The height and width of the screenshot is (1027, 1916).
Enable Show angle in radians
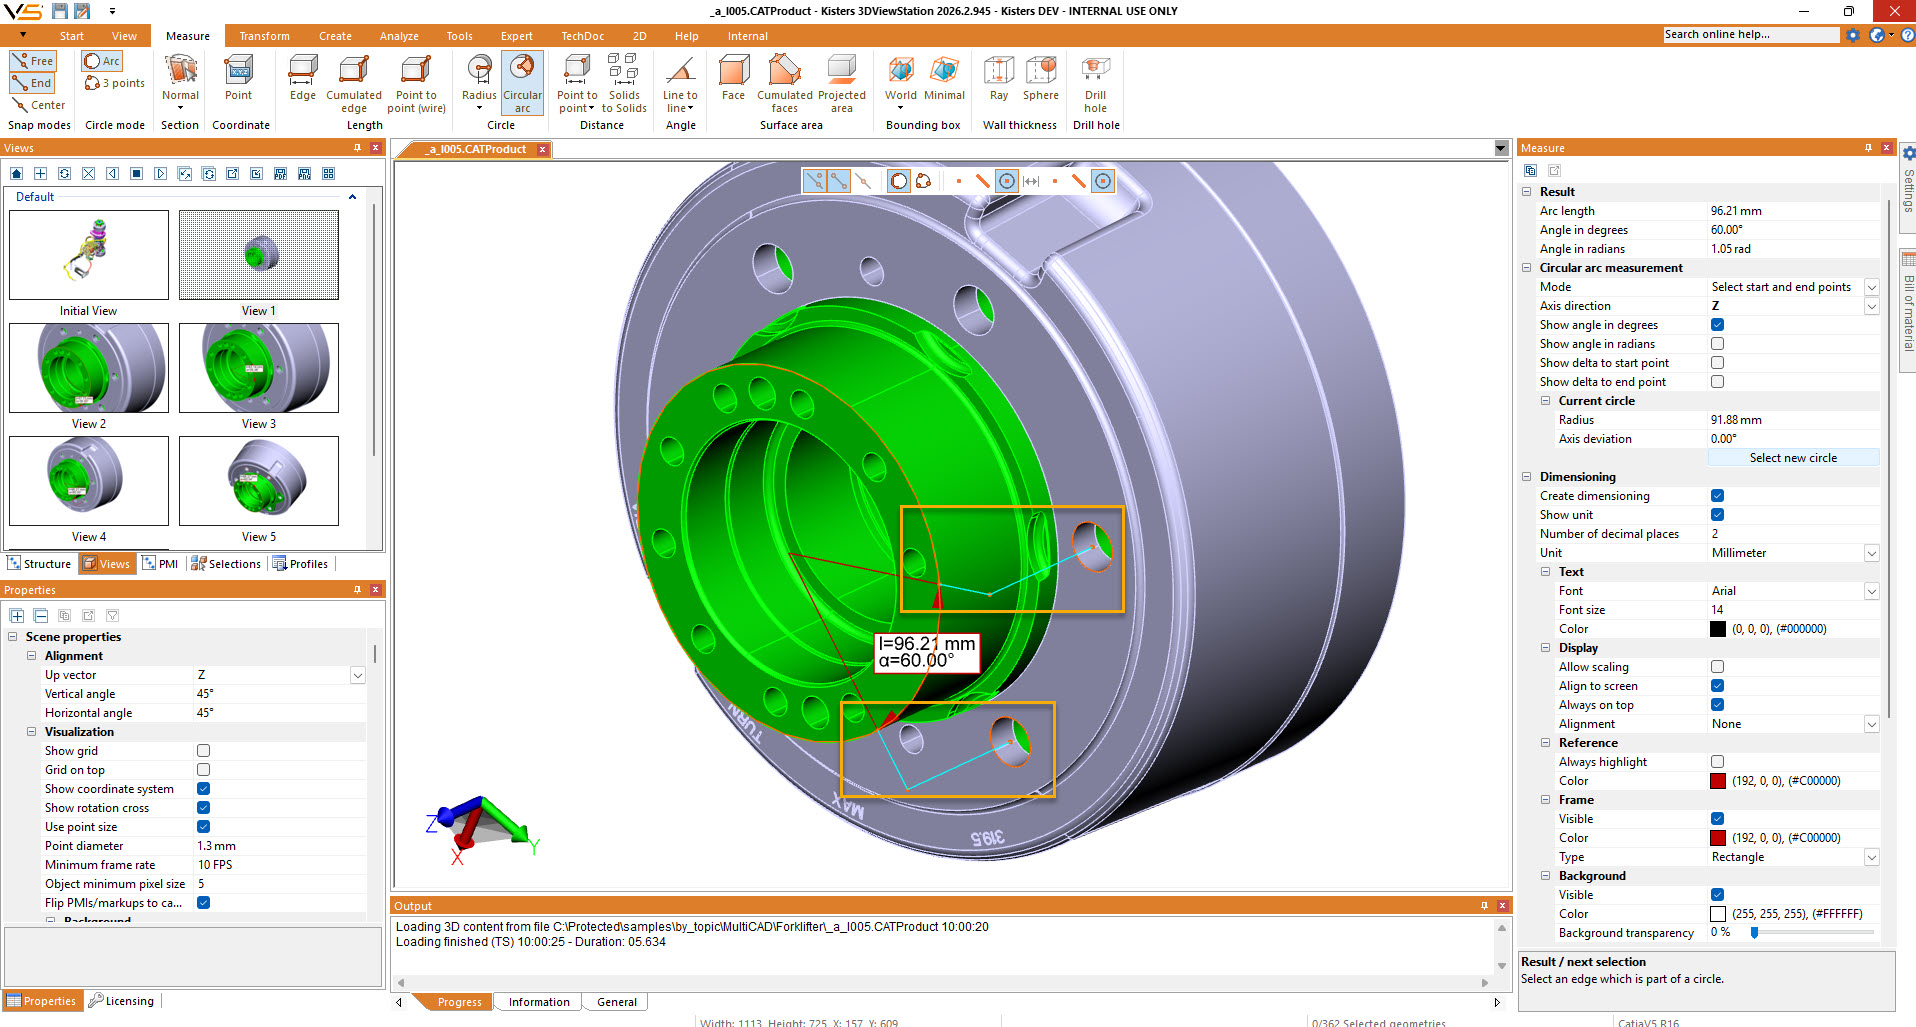[x=1717, y=344]
